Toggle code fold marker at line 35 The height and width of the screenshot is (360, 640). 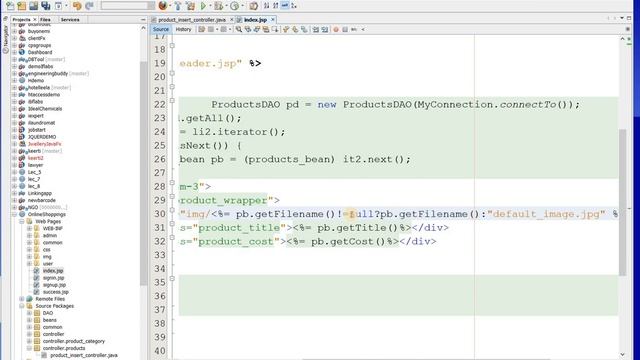point(172,278)
